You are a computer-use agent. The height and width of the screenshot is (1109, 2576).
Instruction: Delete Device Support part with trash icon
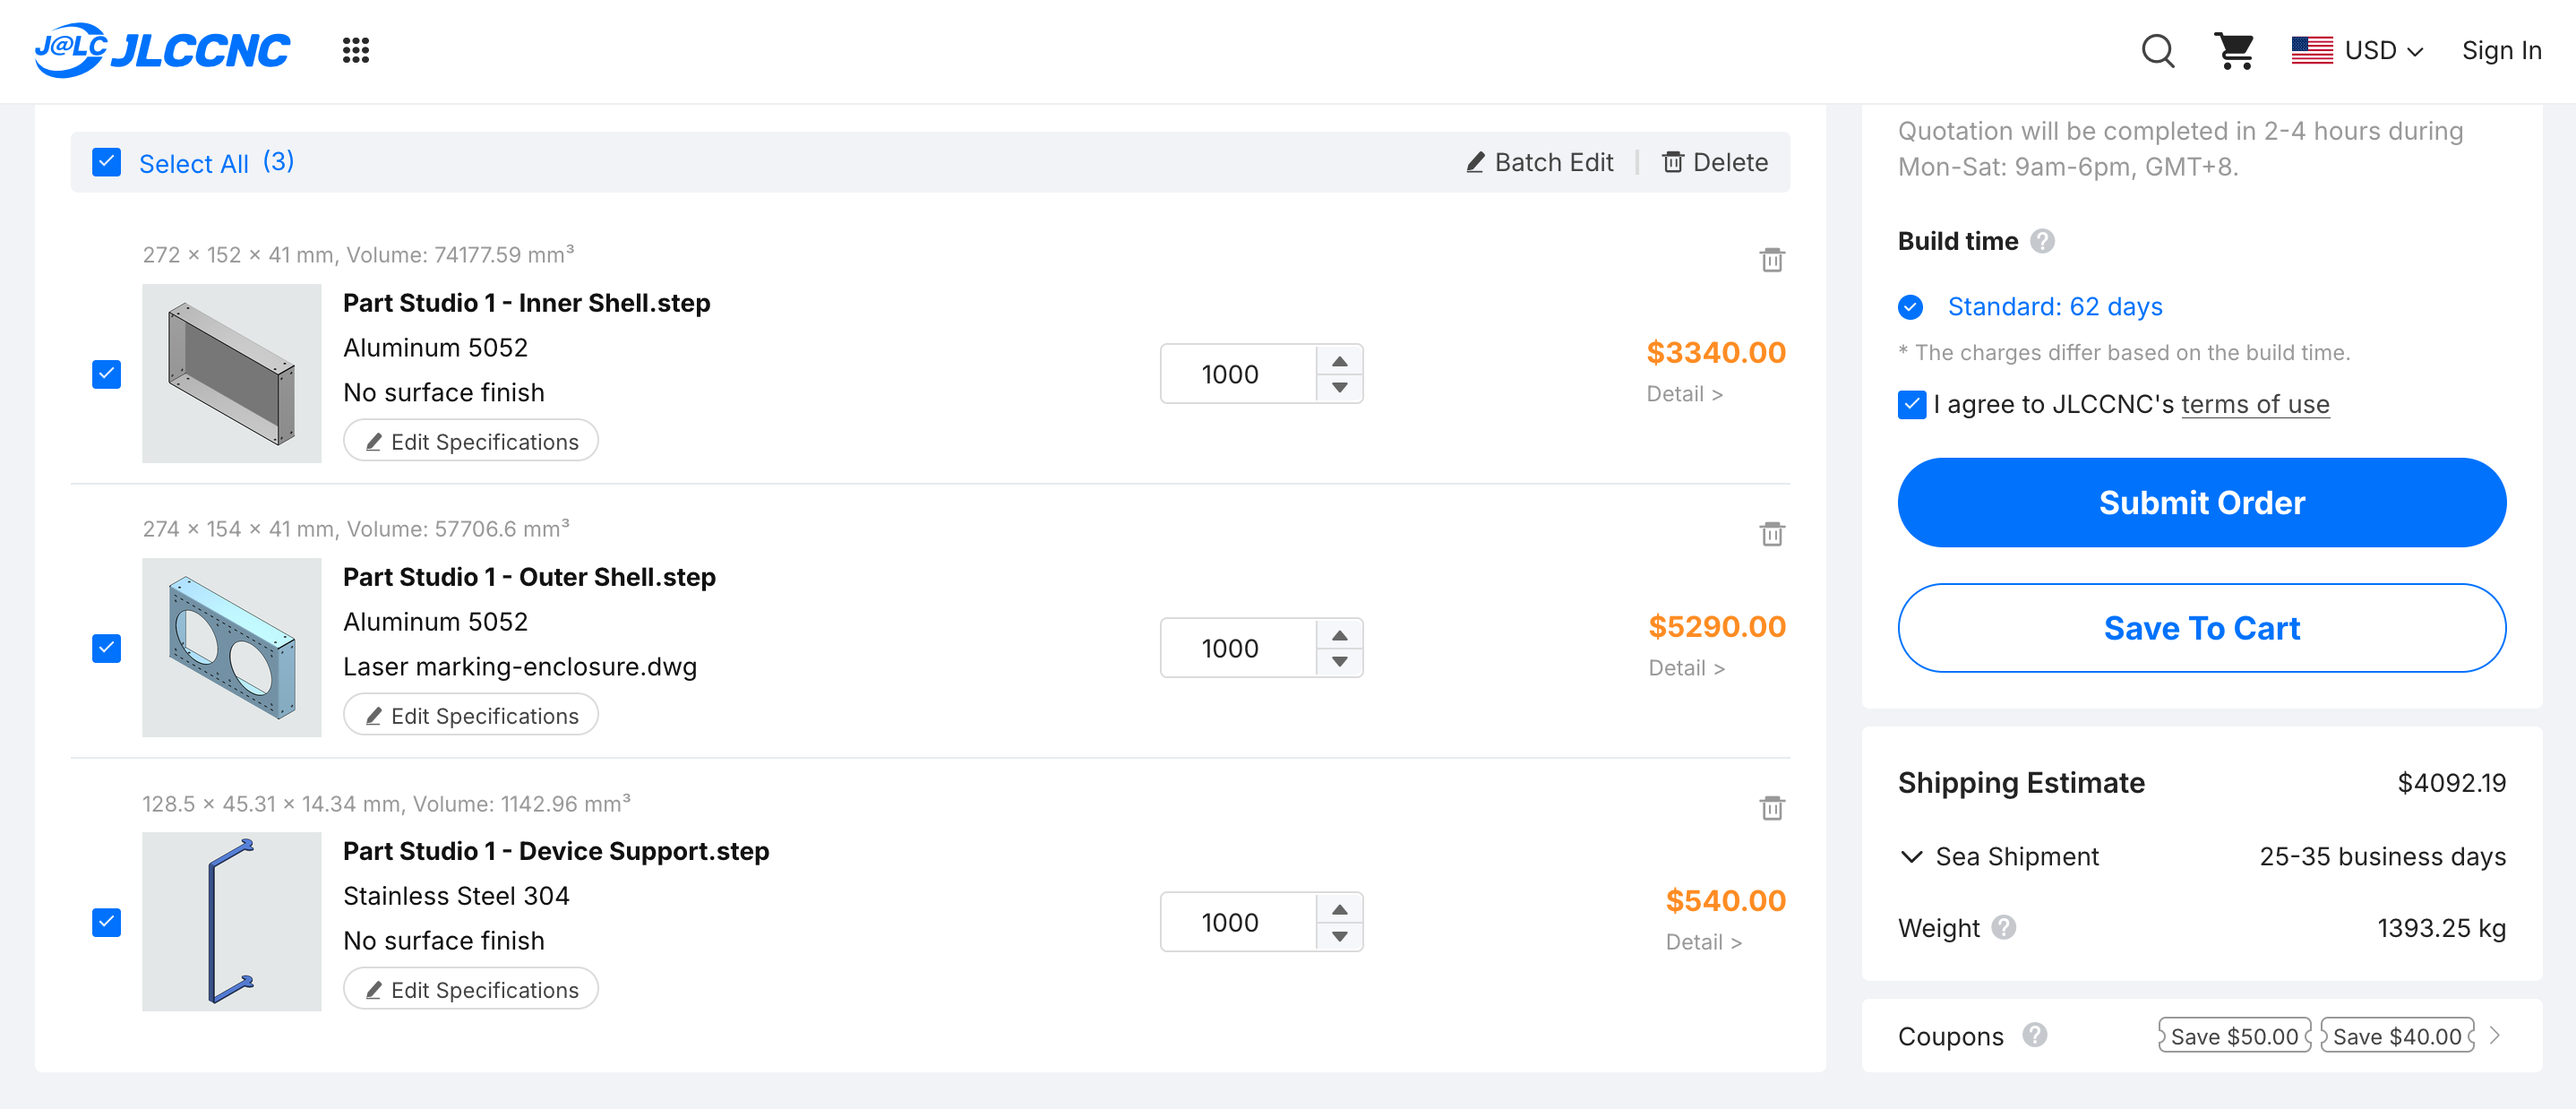(1771, 808)
